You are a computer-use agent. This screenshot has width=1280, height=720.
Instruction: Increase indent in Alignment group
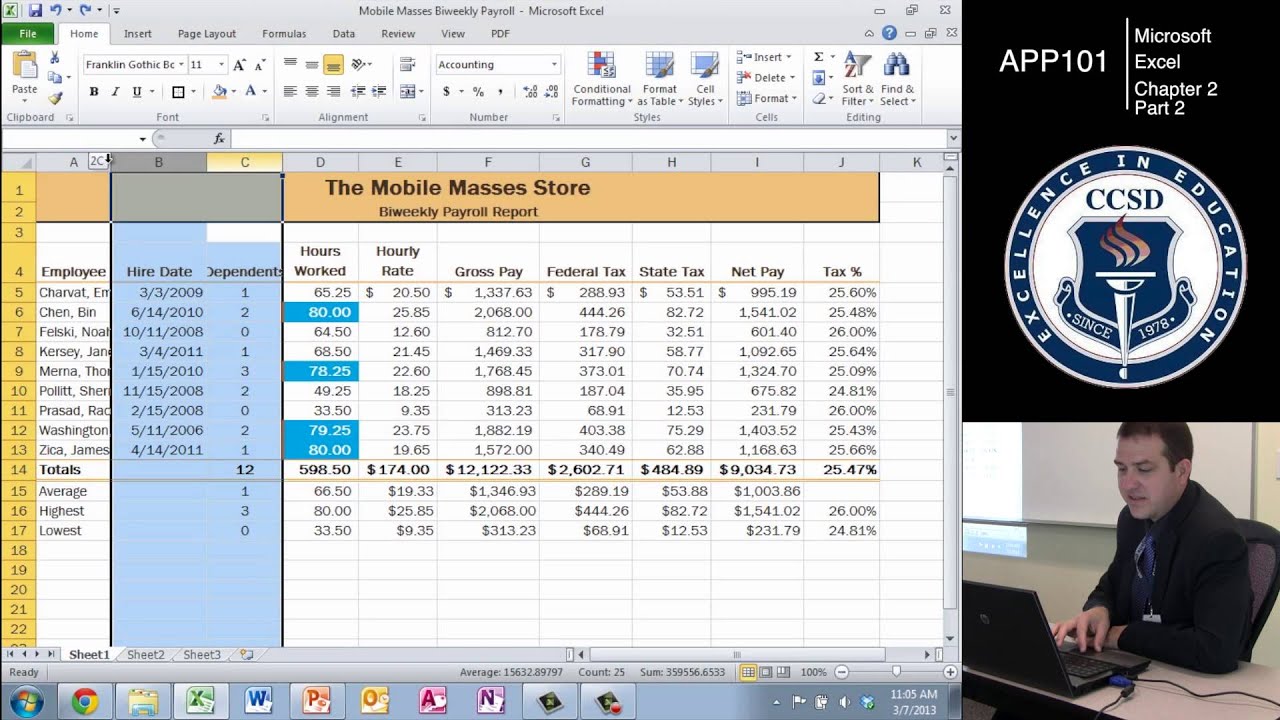click(x=379, y=92)
